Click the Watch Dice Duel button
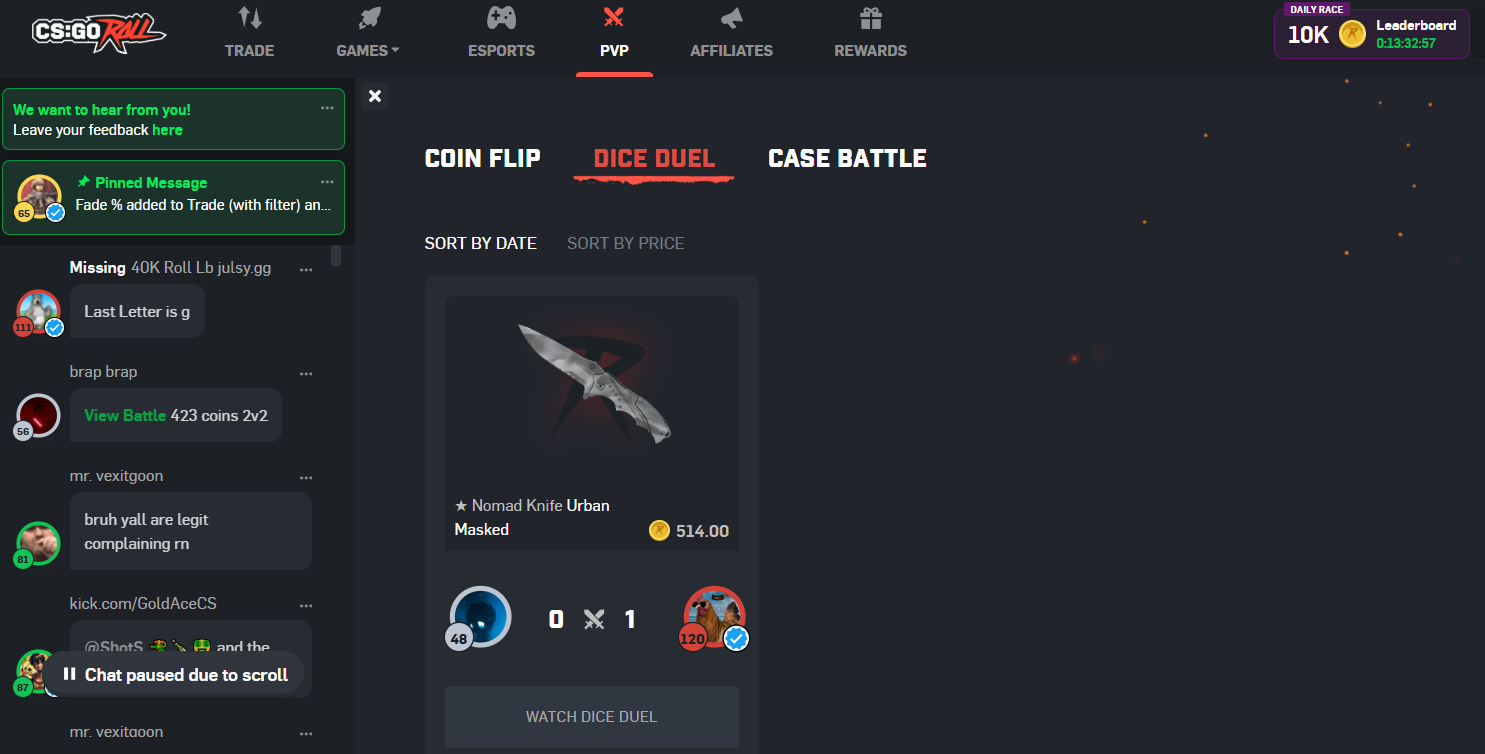The image size is (1485, 754). pyautogui.click(x=592, y=716)
